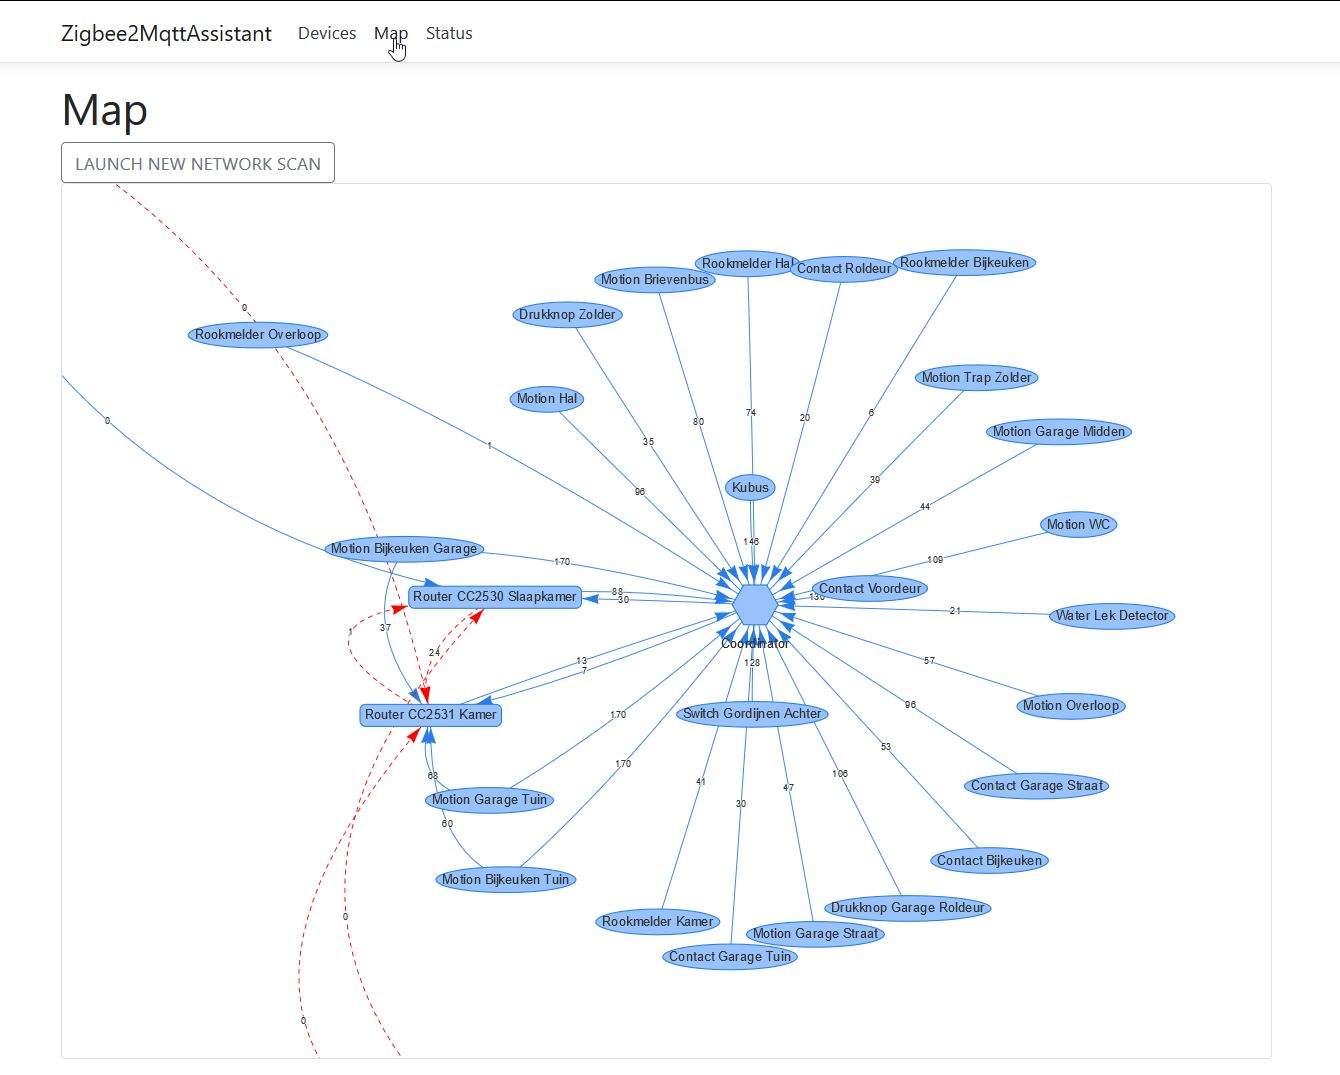Screen dimensions: 1340x1075
Task: Select the Router CC2531 Kamer node
Action: point(430,715)
